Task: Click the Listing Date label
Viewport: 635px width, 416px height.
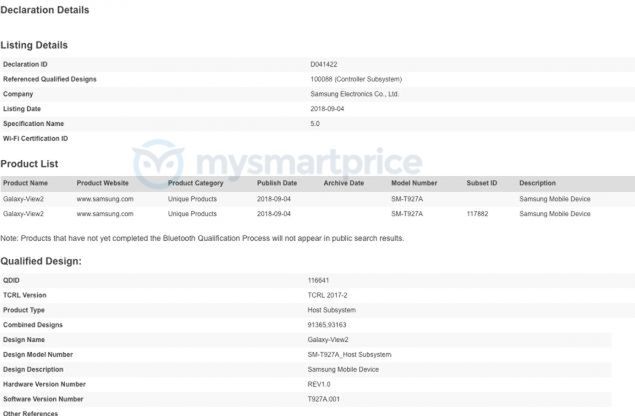Action: [x=22, y=109]
